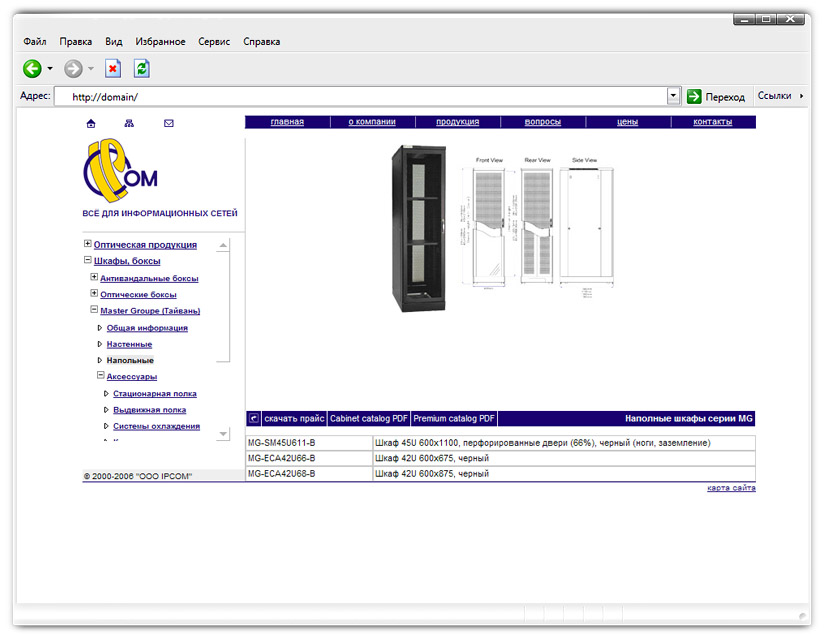Expand the Настенные tree branch
This screenshot has width=825, height=638.
click(x=99, y=343)
